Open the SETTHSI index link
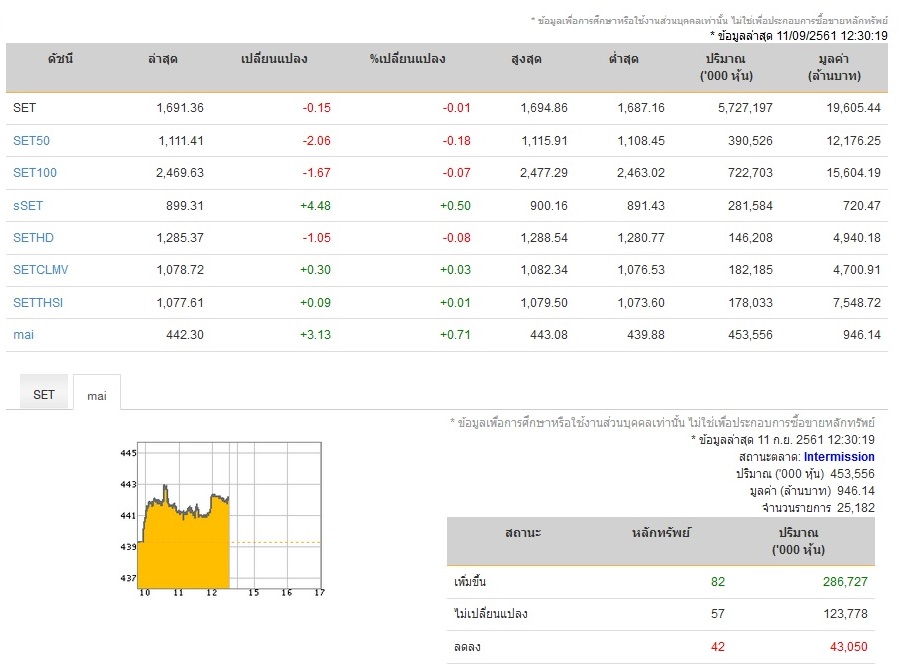The width and height of the screenshot is (899, 671). click(38, 302)
